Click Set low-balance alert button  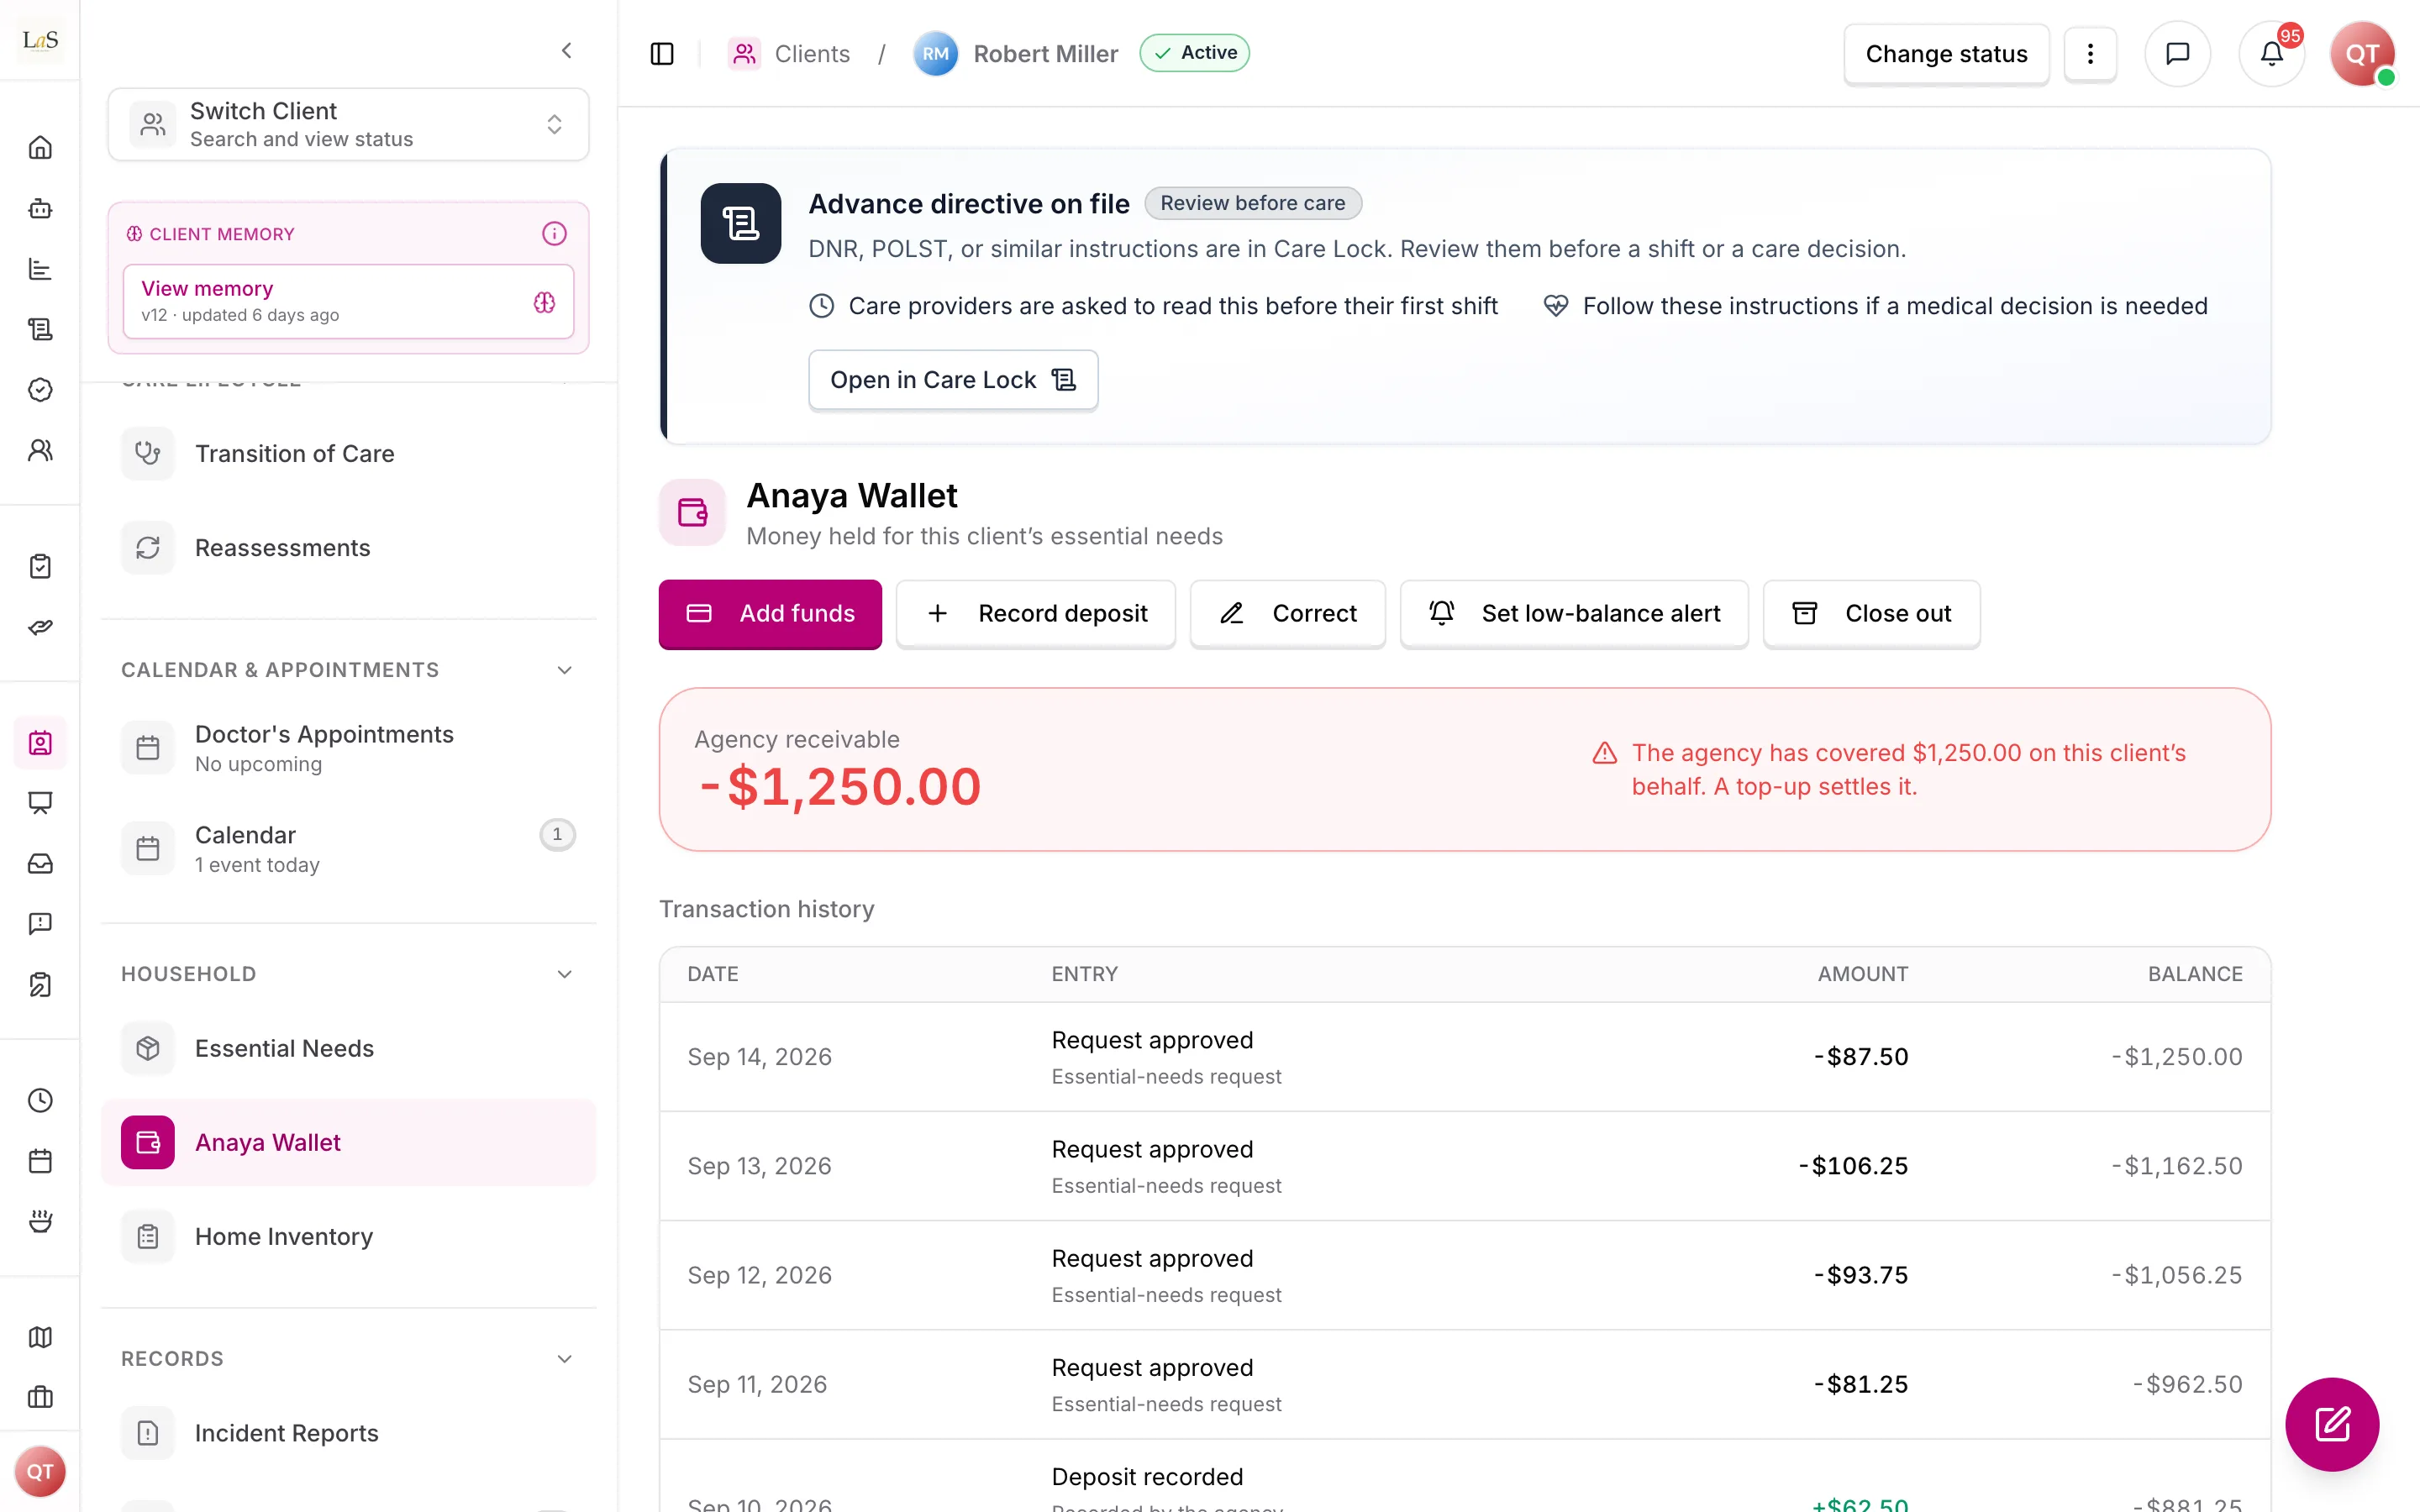pos(1574,614)
